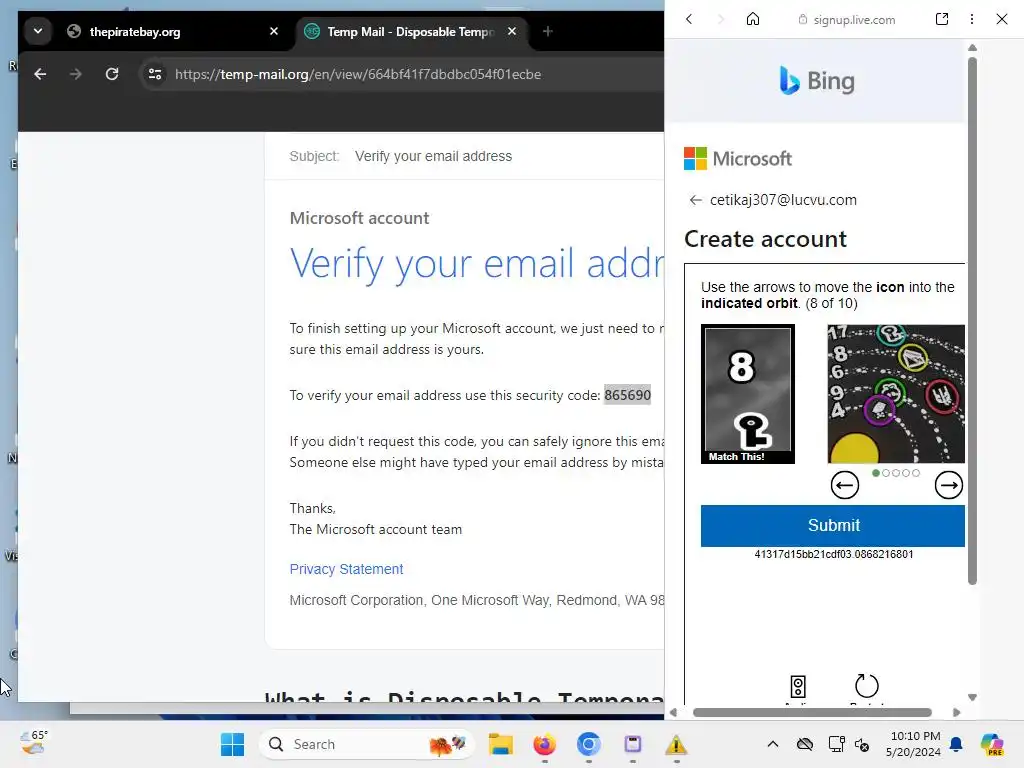The width and height of the screenshot is (1024, 768).
Task: Open the Windows Start menu
Action: coord(232,744)
